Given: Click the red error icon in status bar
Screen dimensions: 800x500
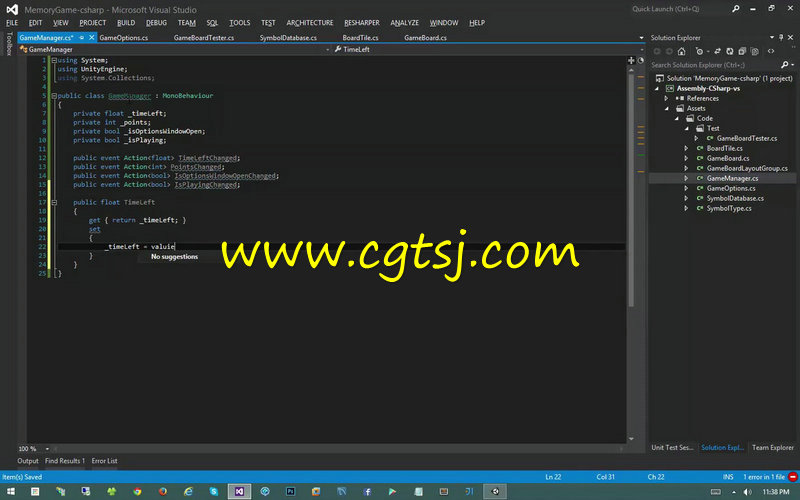Looking at the screenshot, I should point(792,477).
